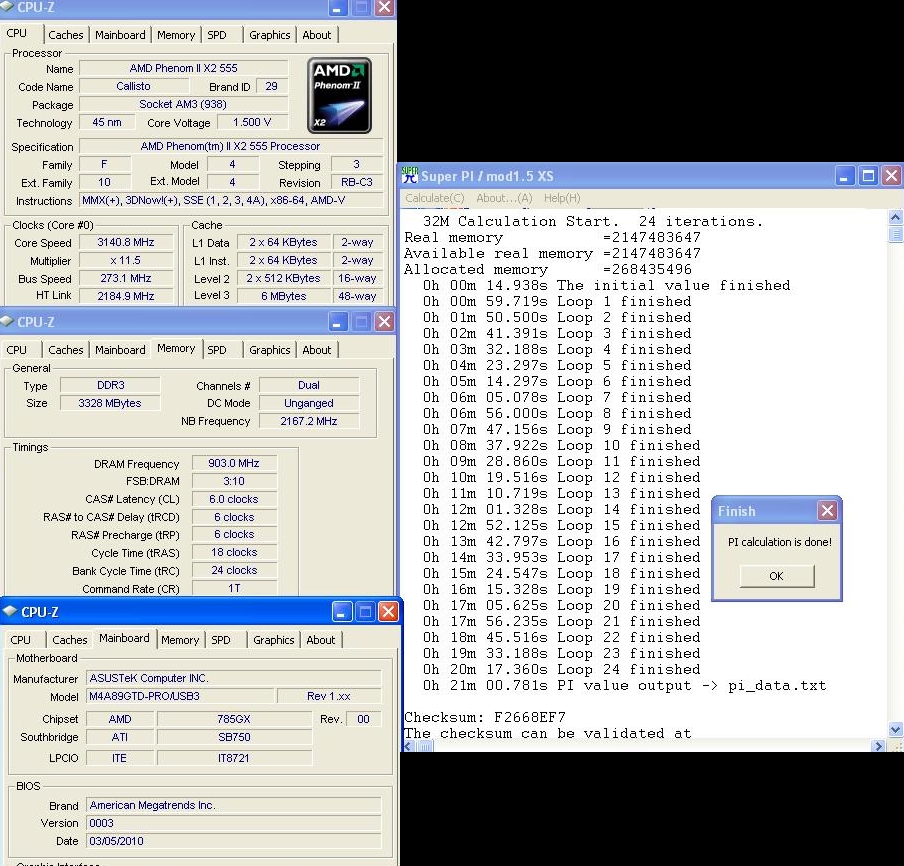Open the SPD tab in the middle CPU-Z window
904x866 pixels.
[217, 350]
